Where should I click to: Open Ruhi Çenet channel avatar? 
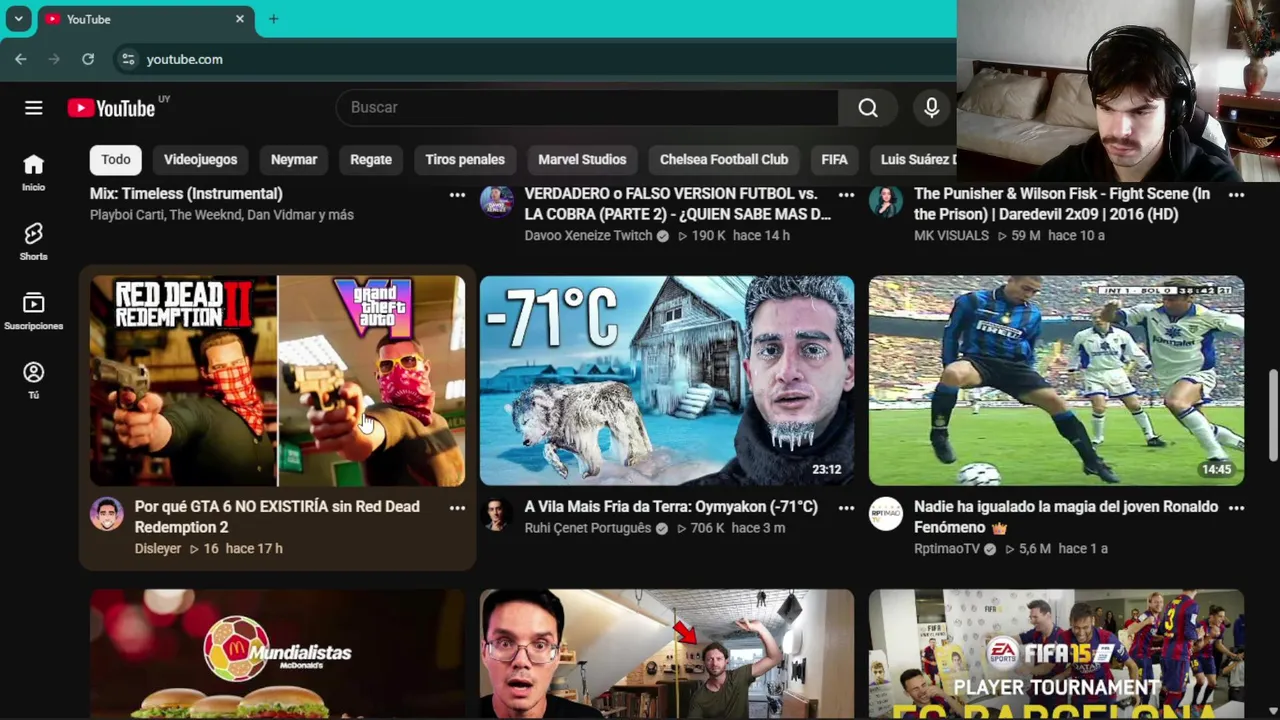tap(496, 514)
